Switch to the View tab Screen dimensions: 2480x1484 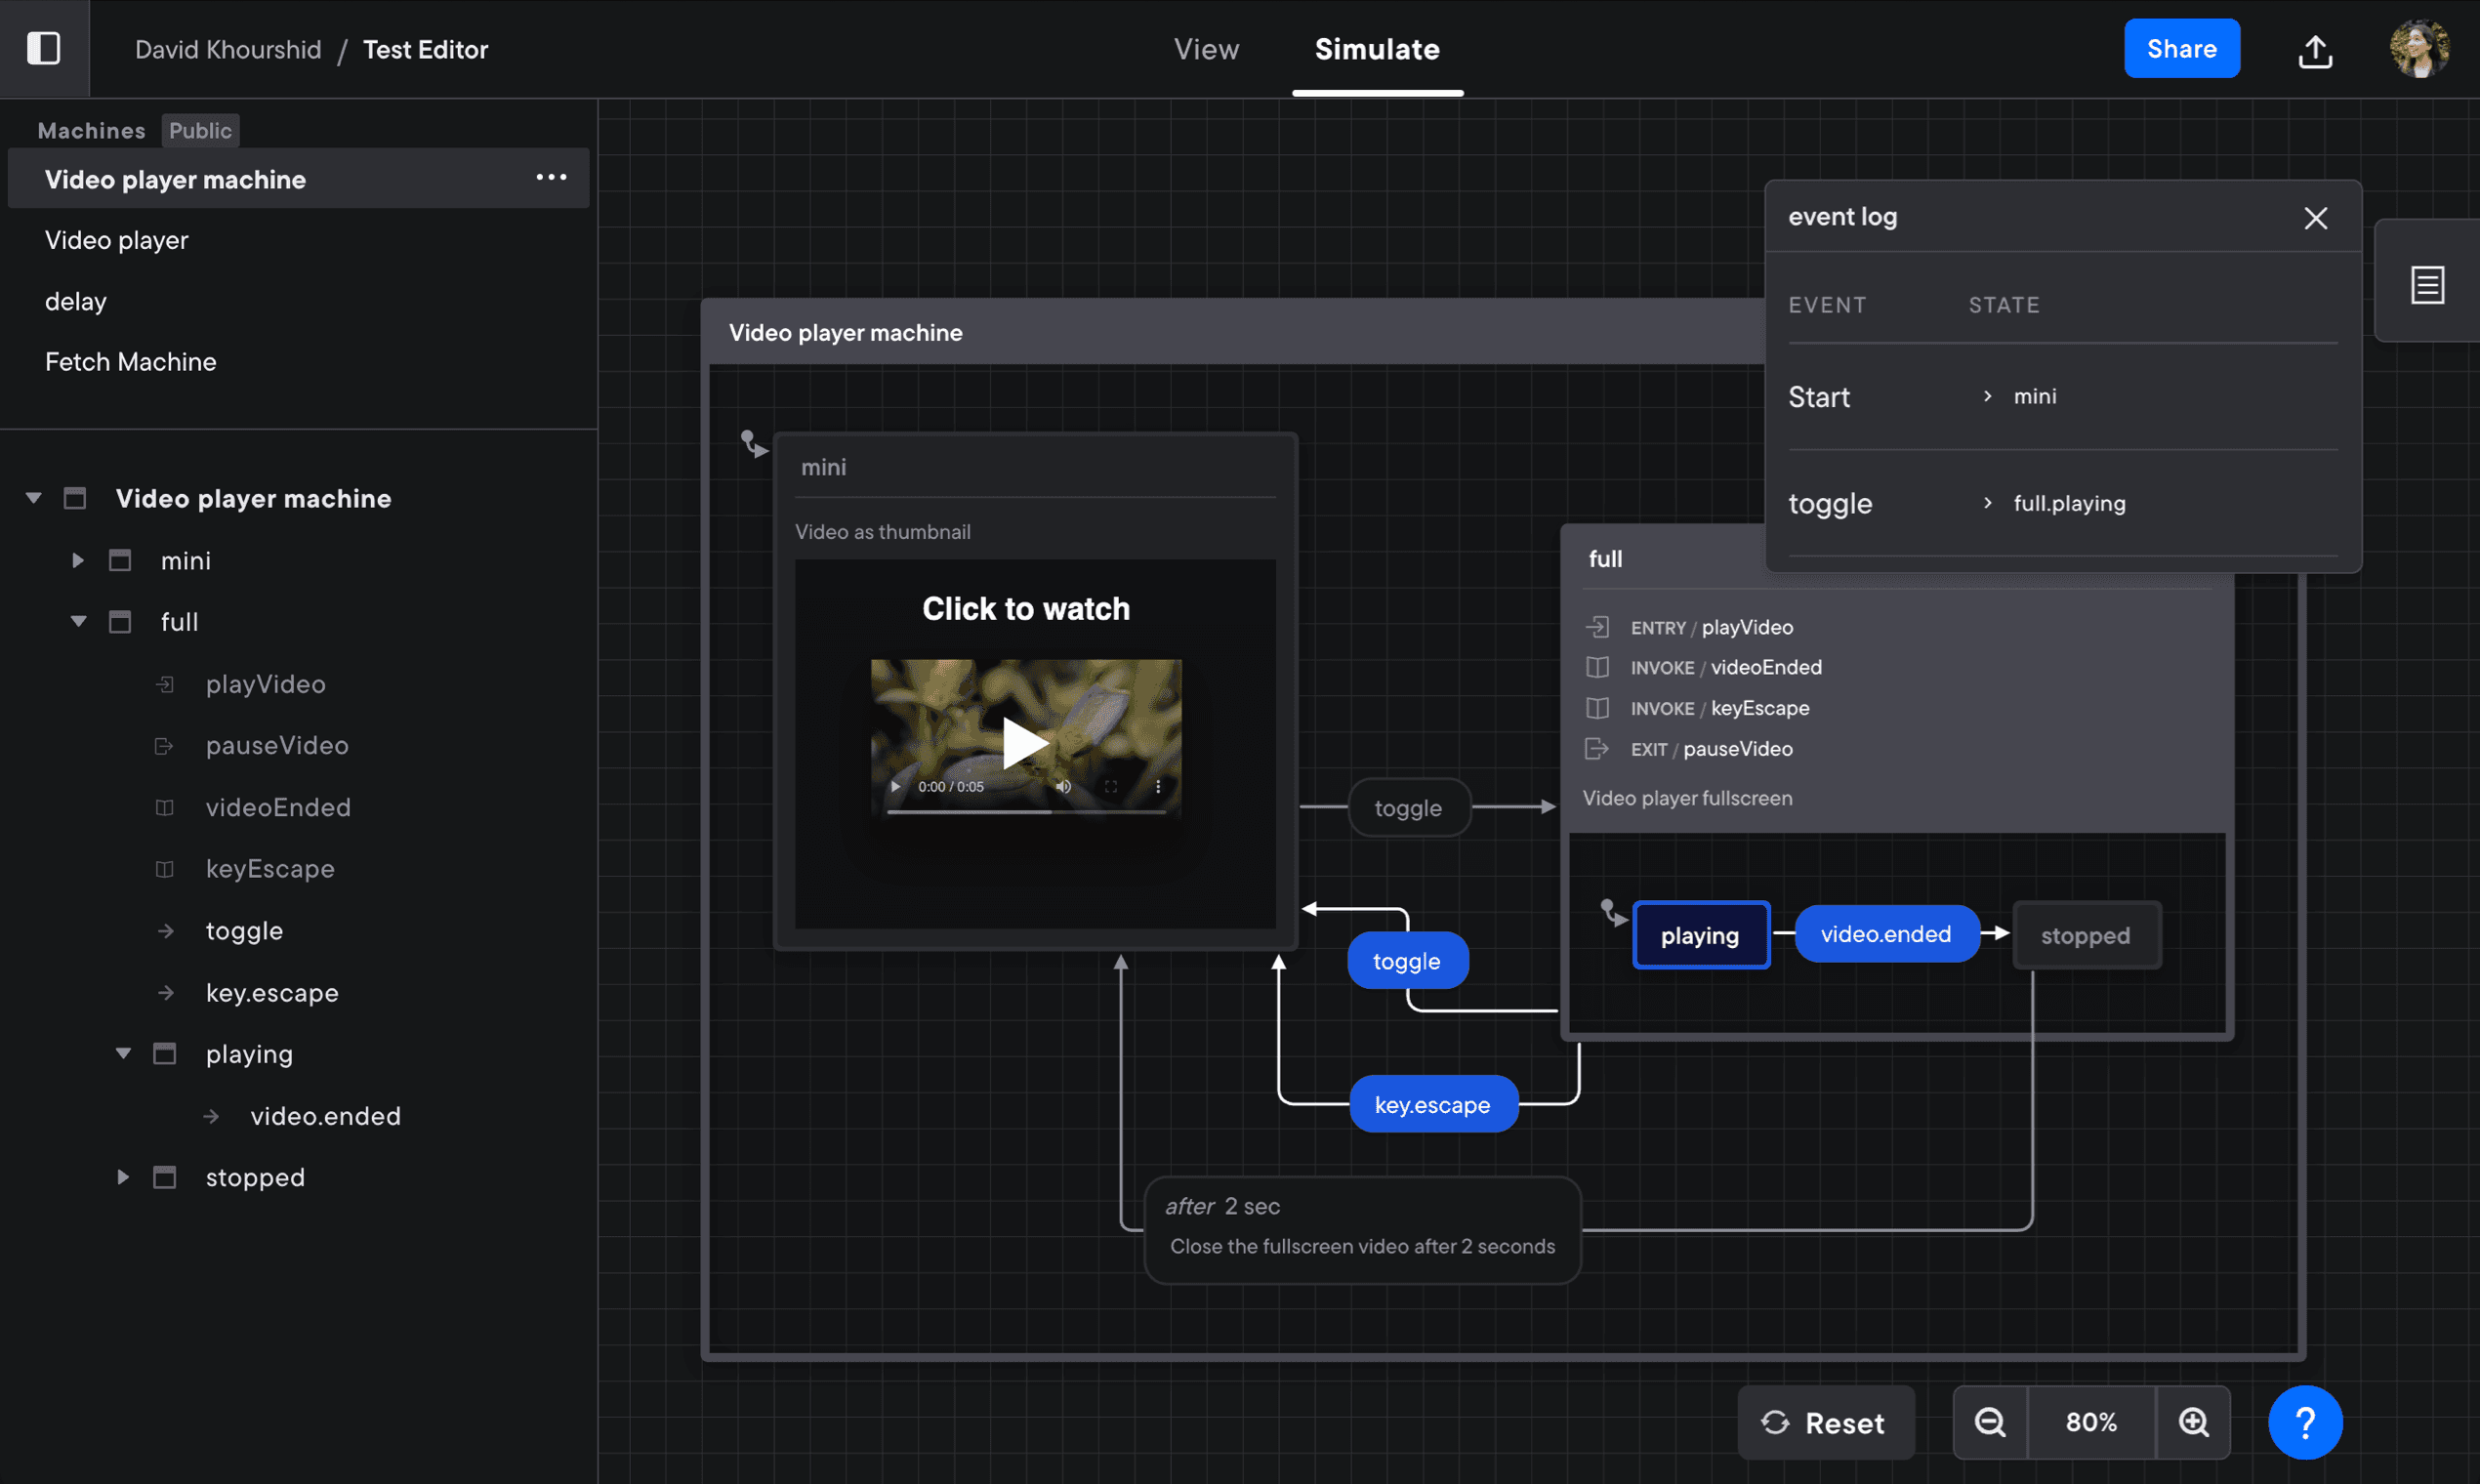(x=1205, y=48)
